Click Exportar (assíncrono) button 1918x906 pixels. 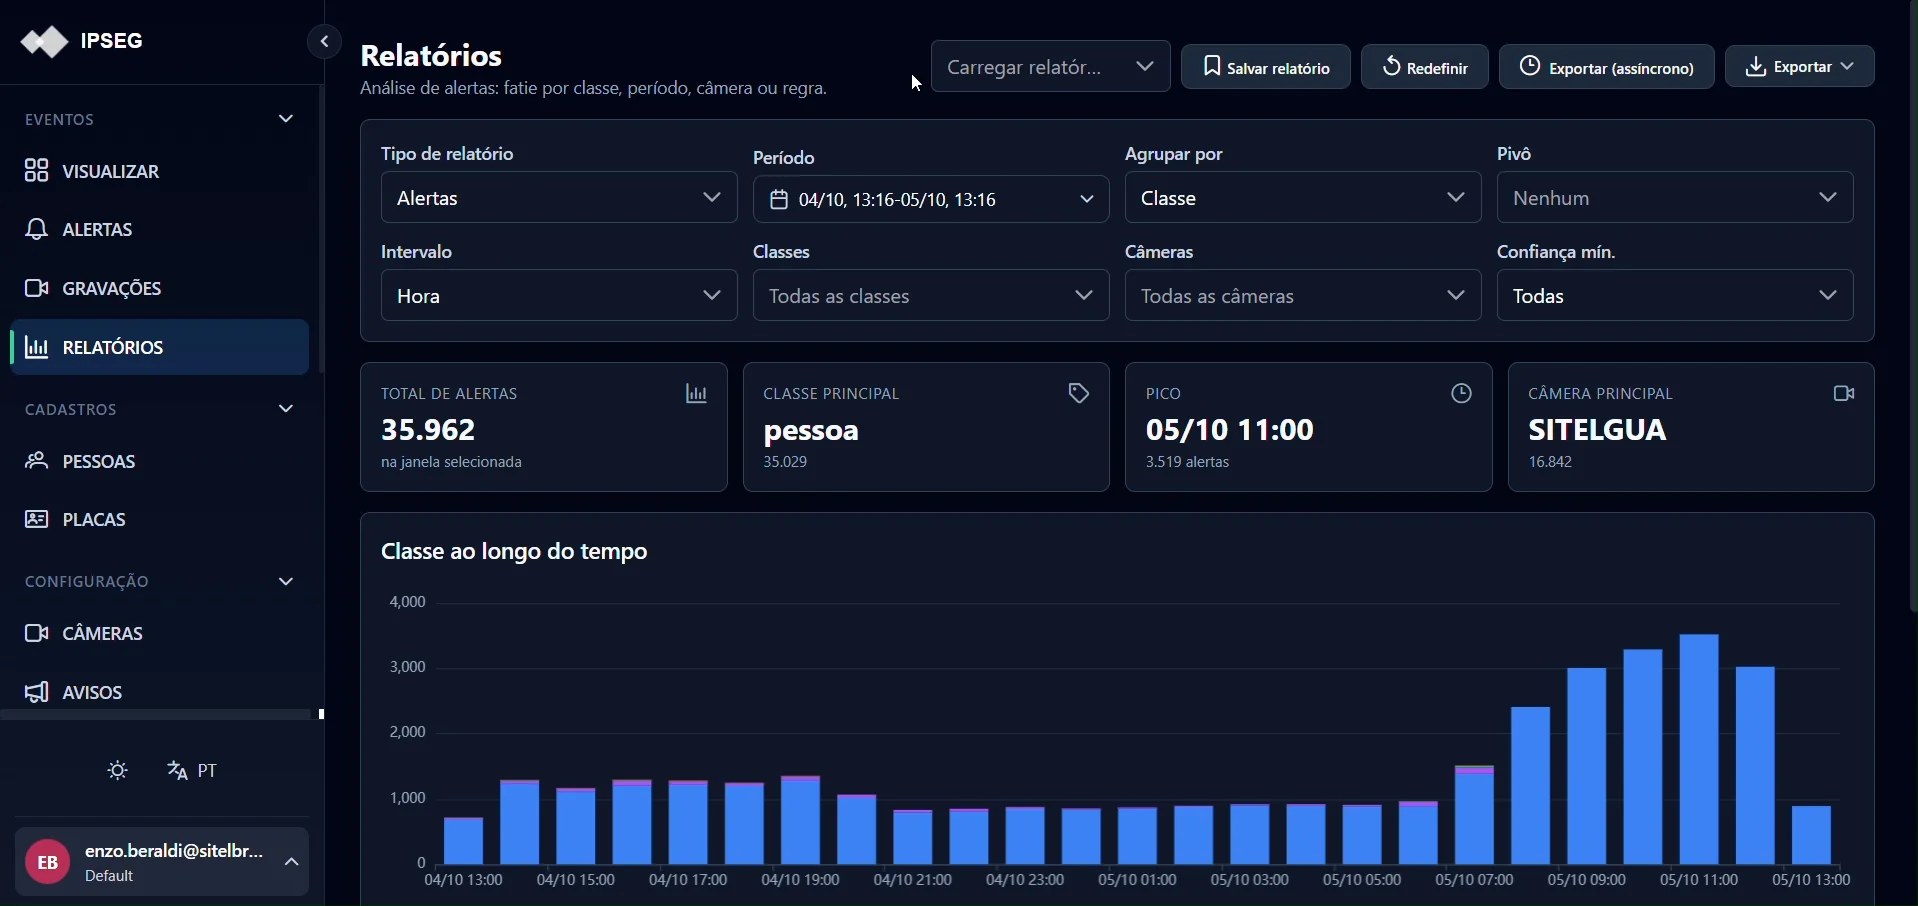(1607, 67)
